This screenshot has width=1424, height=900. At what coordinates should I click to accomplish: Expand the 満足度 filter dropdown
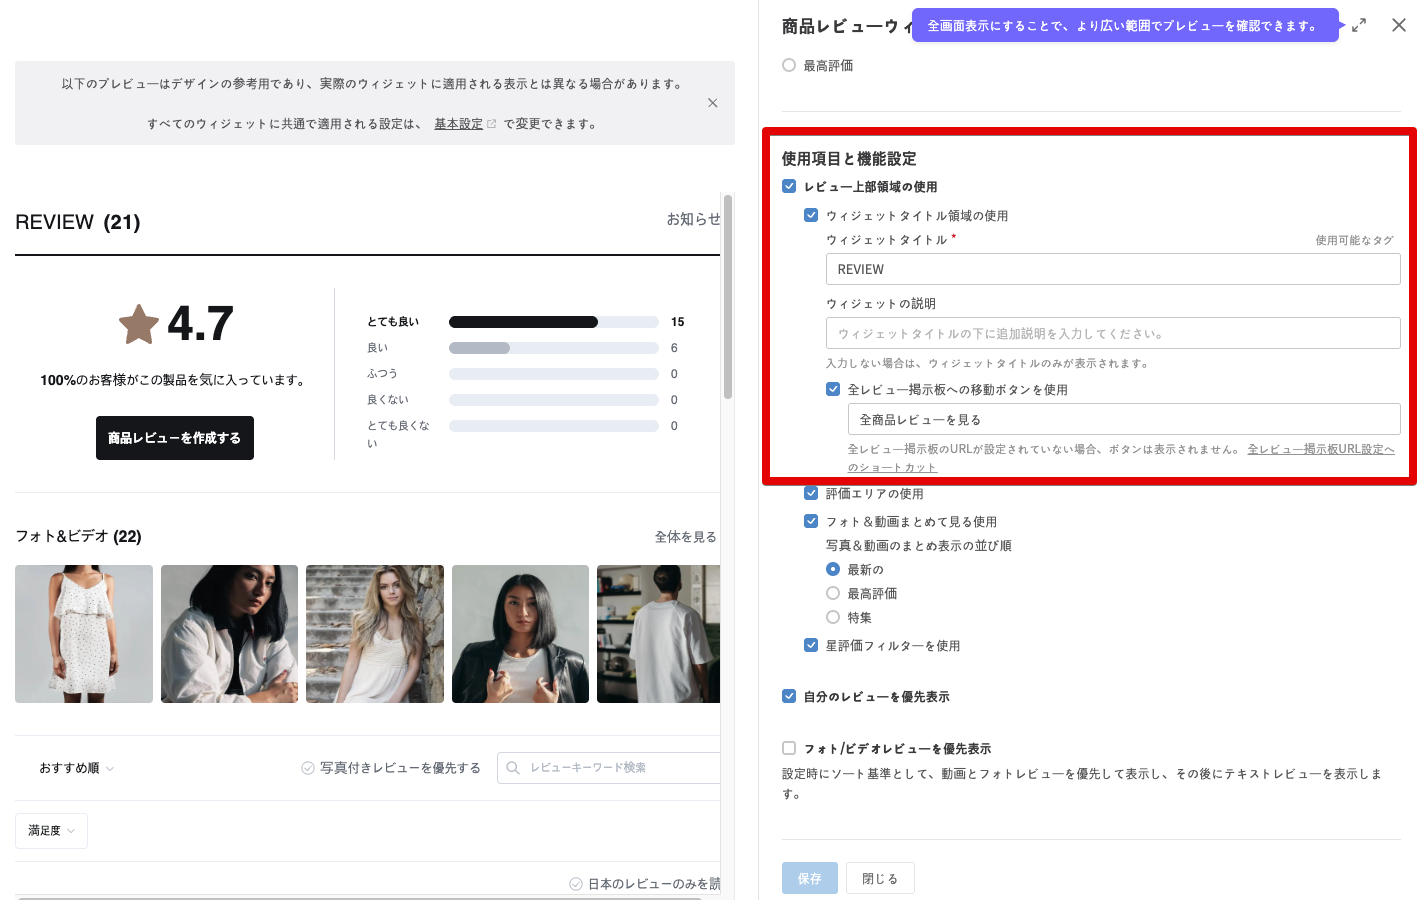51,831
